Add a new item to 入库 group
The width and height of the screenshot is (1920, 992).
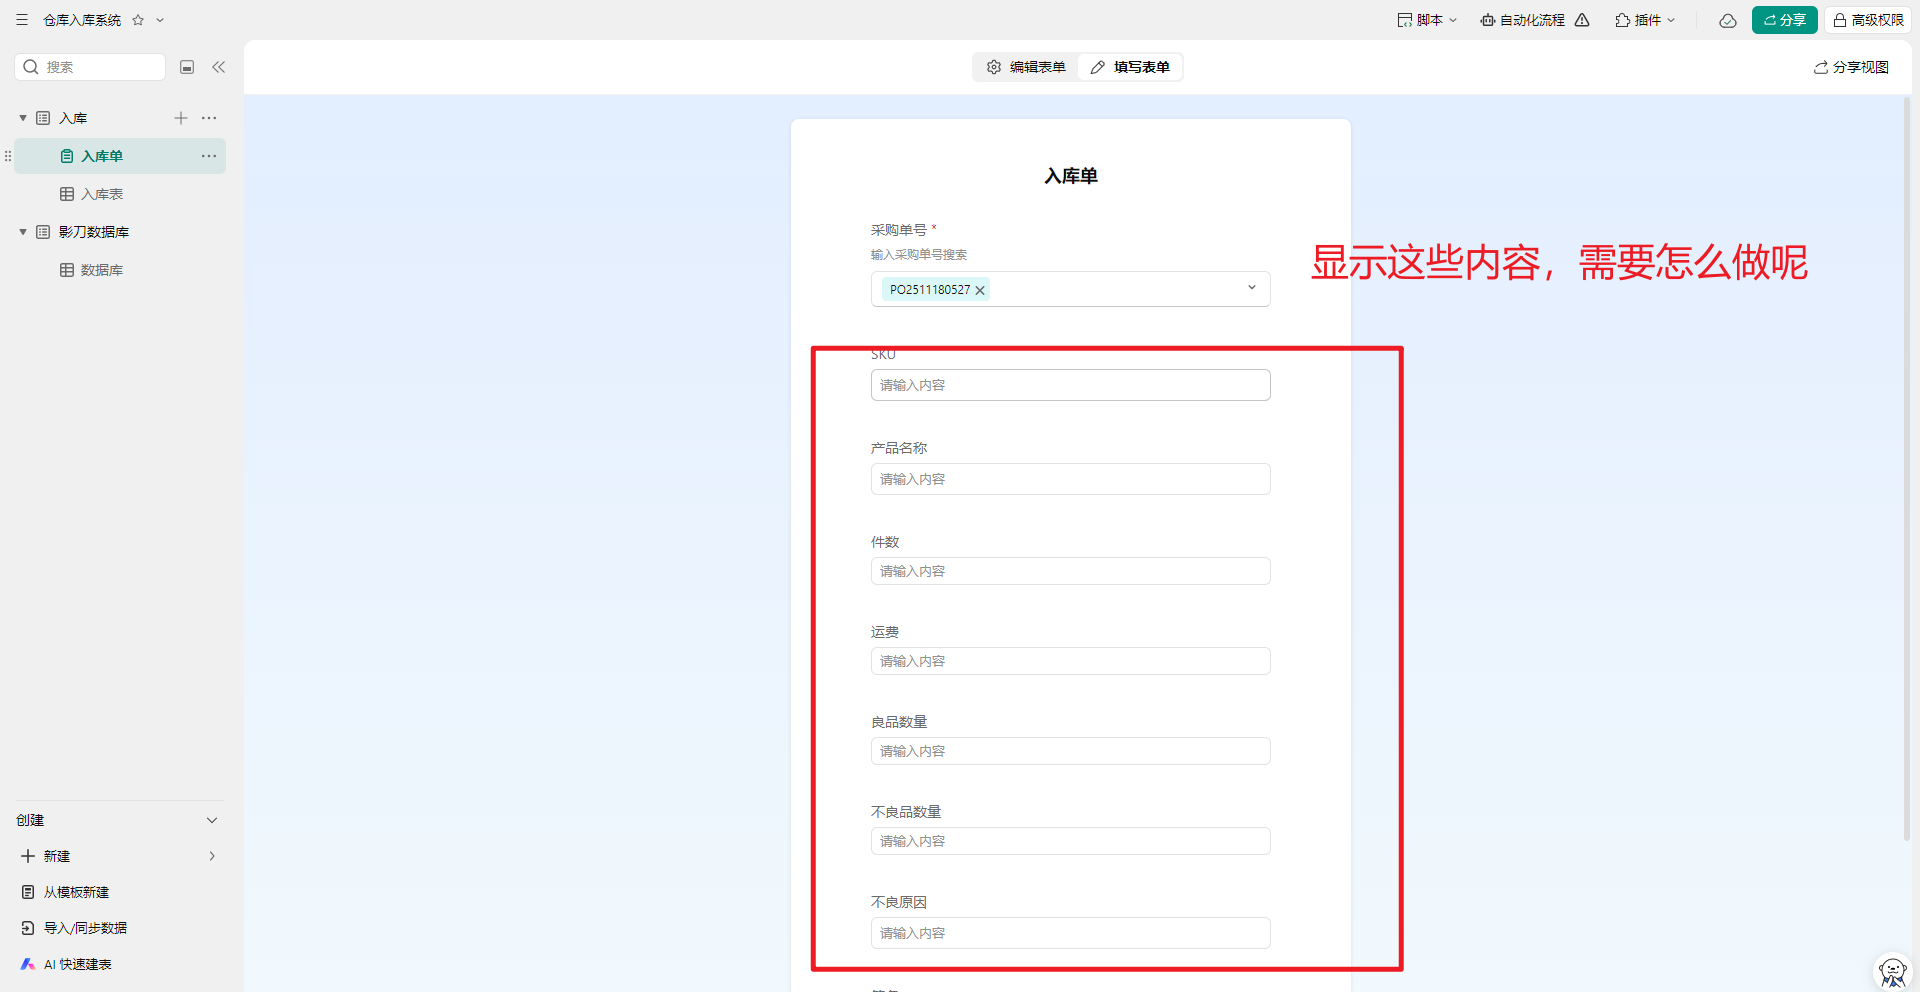tap(181, 118)
